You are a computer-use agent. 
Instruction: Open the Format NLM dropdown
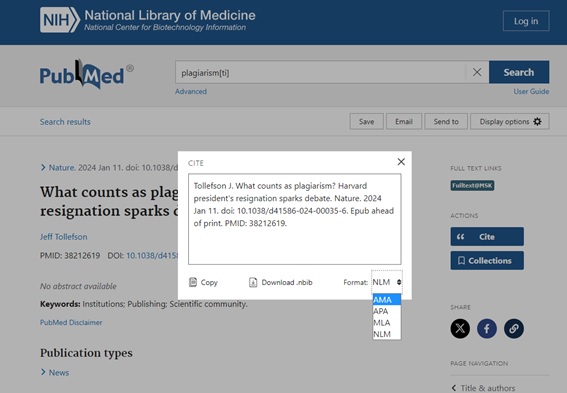[387, 282]
